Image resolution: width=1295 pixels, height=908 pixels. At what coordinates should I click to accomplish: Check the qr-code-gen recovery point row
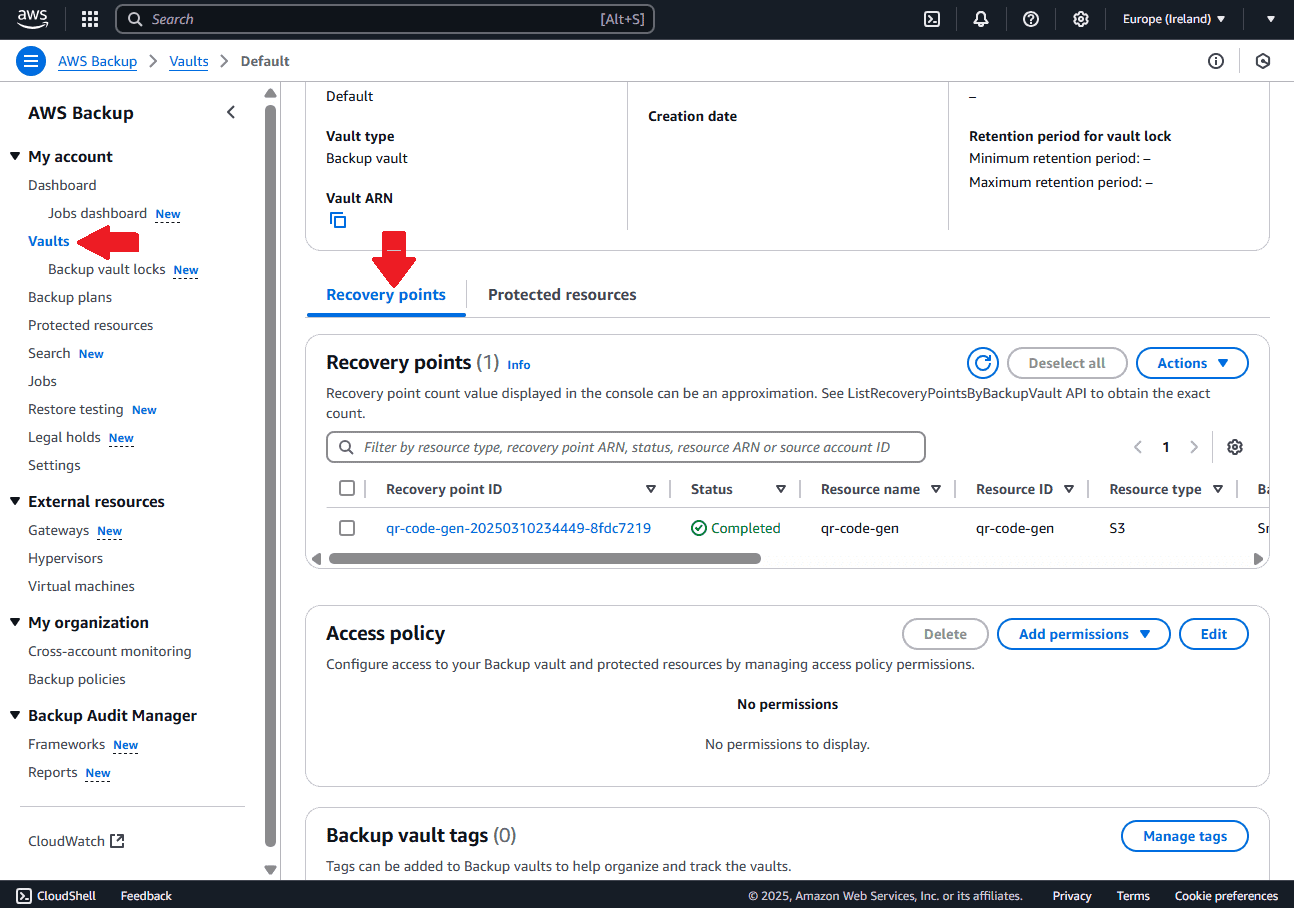347,528
